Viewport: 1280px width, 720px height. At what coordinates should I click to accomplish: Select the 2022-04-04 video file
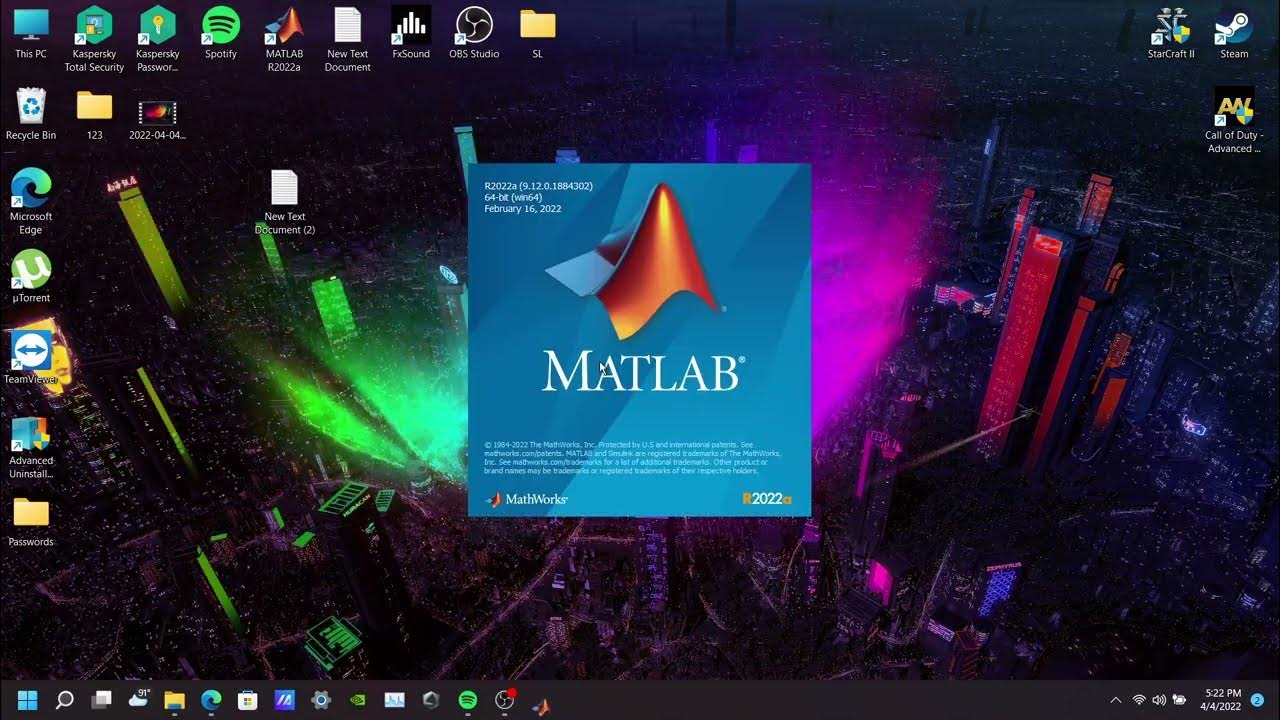[x=157, y=118]
